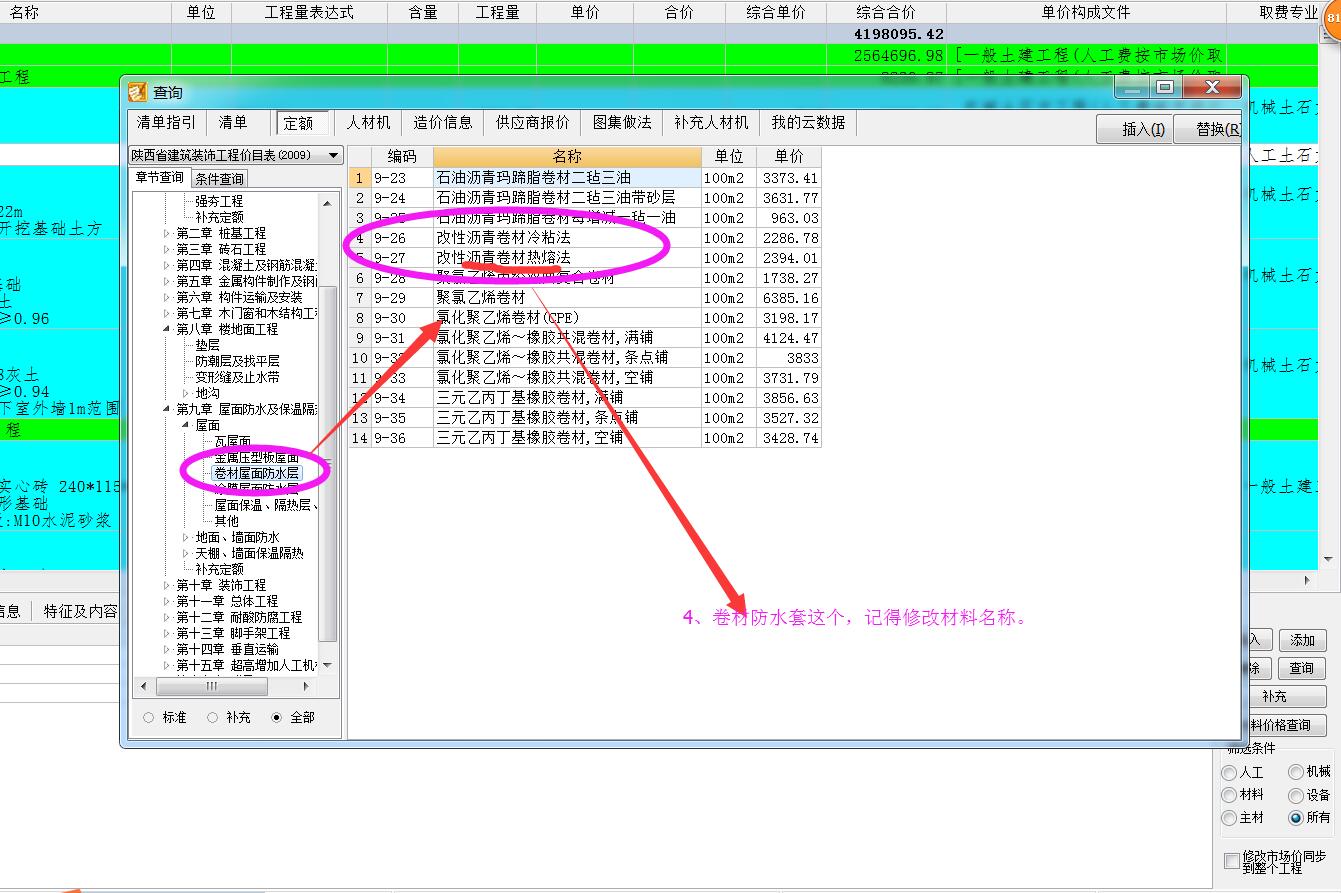Click 综合合价 column header in main window
The width and height of the screenshot is (1341, 893).
click(885, 12)
